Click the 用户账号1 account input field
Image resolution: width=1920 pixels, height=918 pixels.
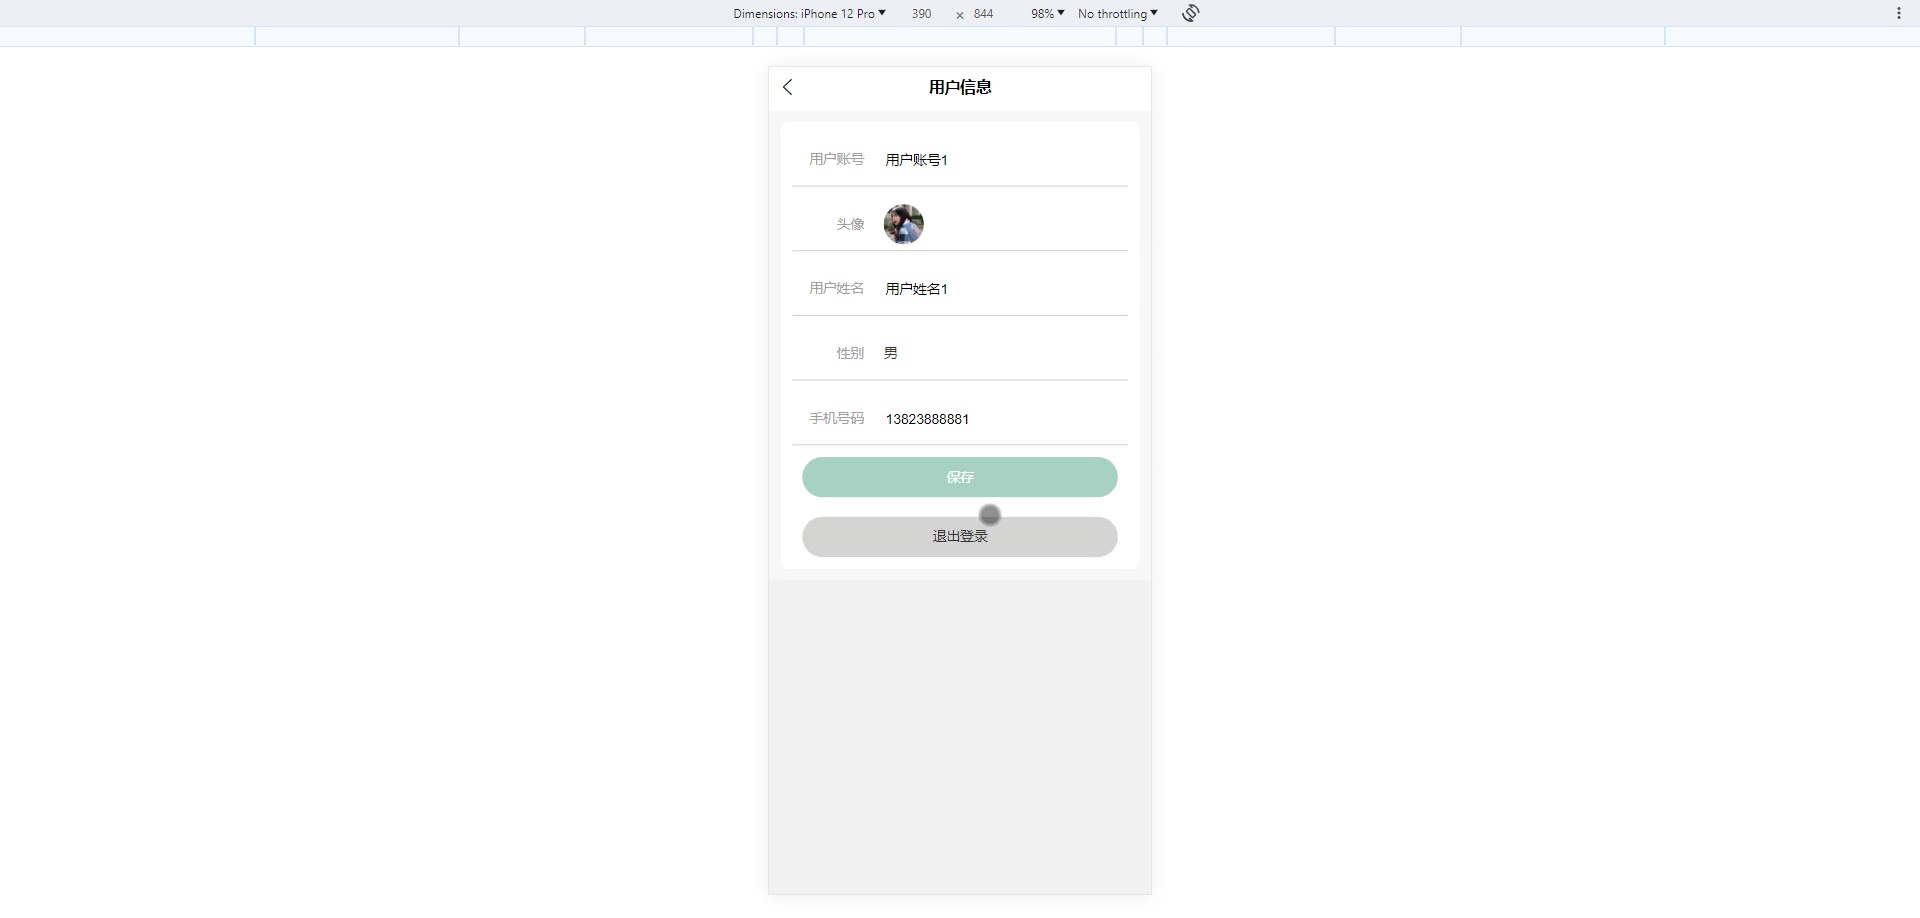(1000, 160)
